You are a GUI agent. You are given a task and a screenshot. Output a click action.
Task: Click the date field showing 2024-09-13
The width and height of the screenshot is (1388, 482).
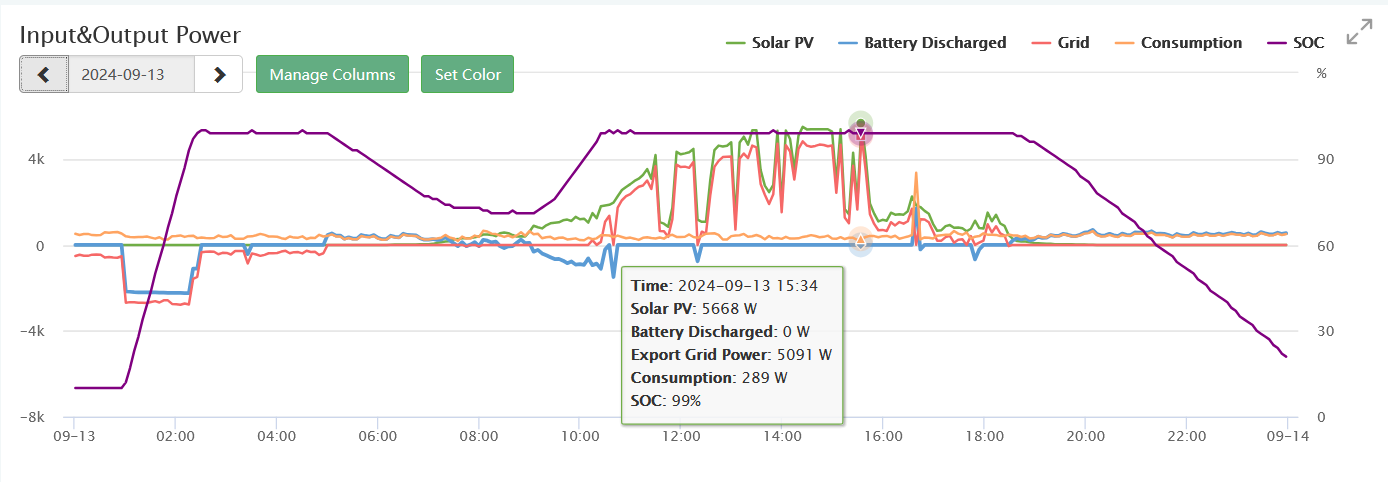[131, 75]
